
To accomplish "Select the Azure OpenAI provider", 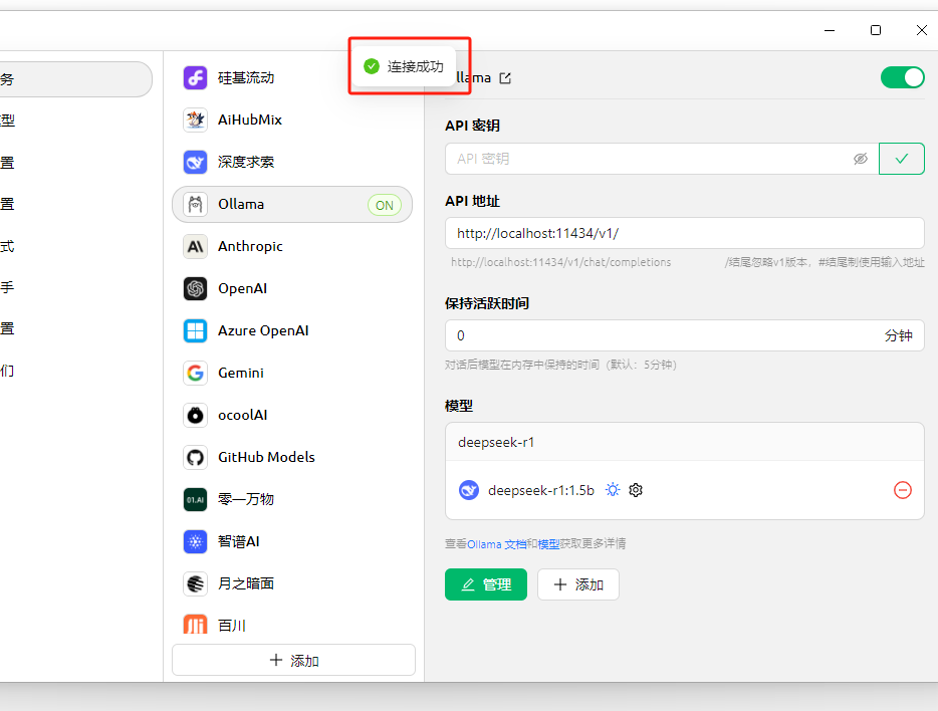I will (x=292, y=331).
